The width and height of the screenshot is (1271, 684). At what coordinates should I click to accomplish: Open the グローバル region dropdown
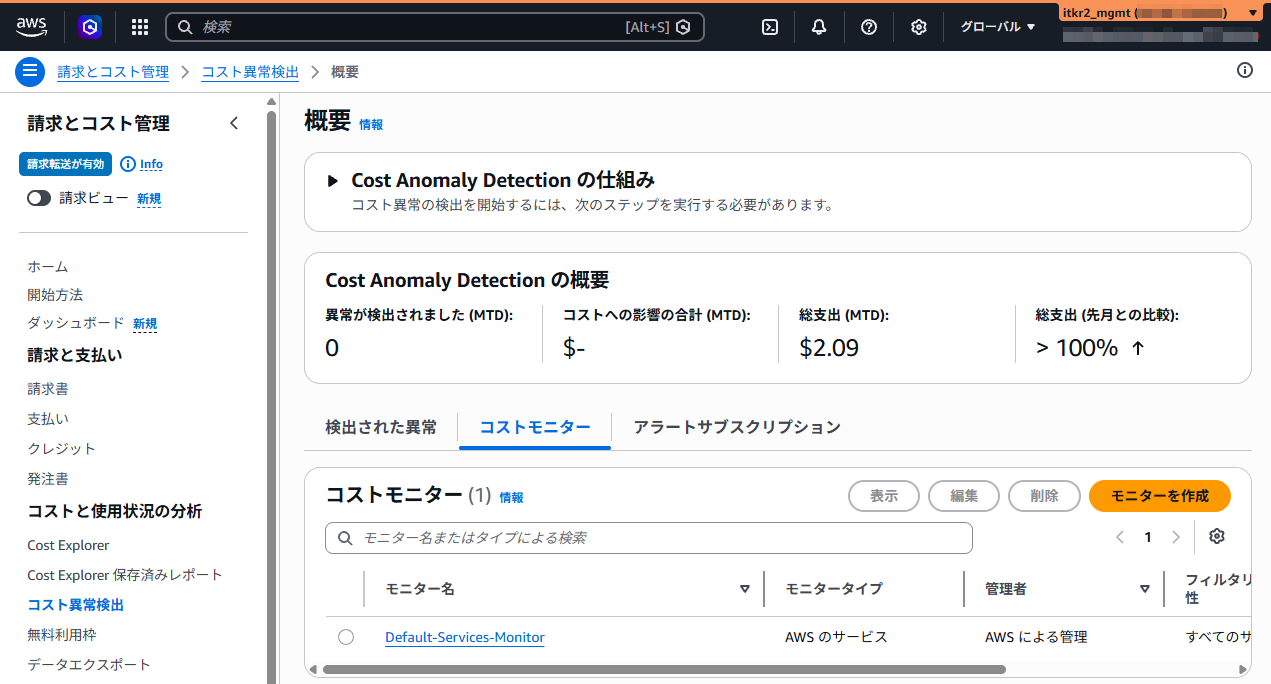[998, 27]
